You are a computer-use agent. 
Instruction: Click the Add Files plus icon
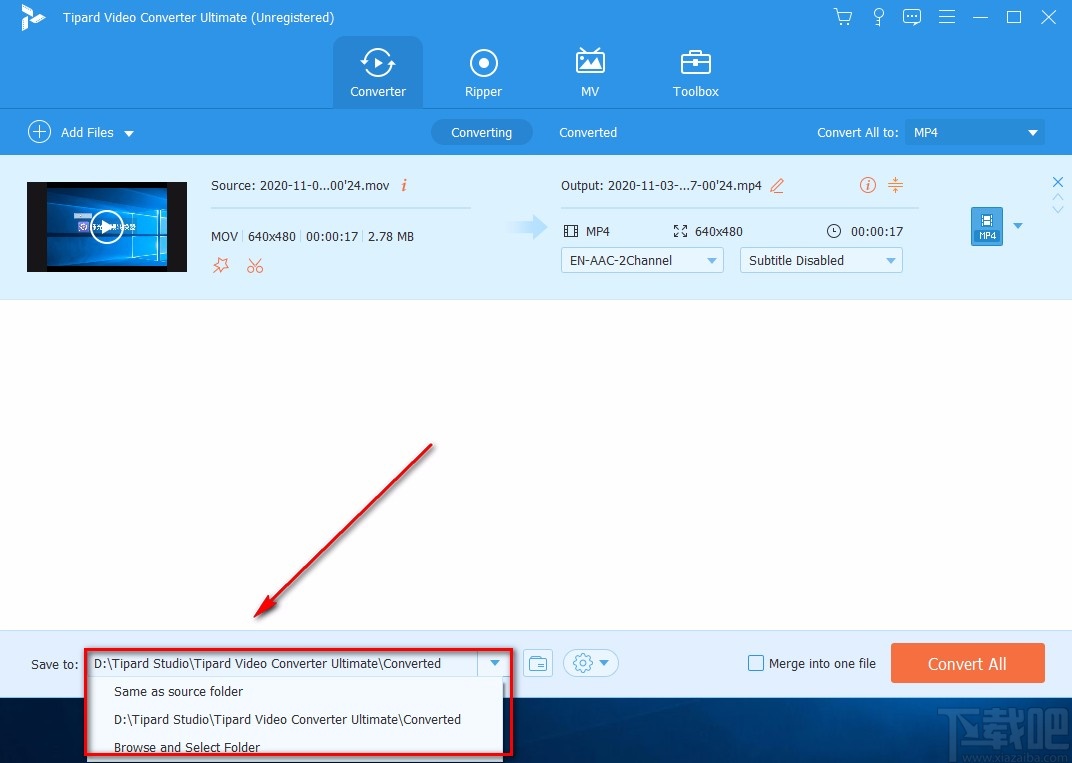(39, 131)
